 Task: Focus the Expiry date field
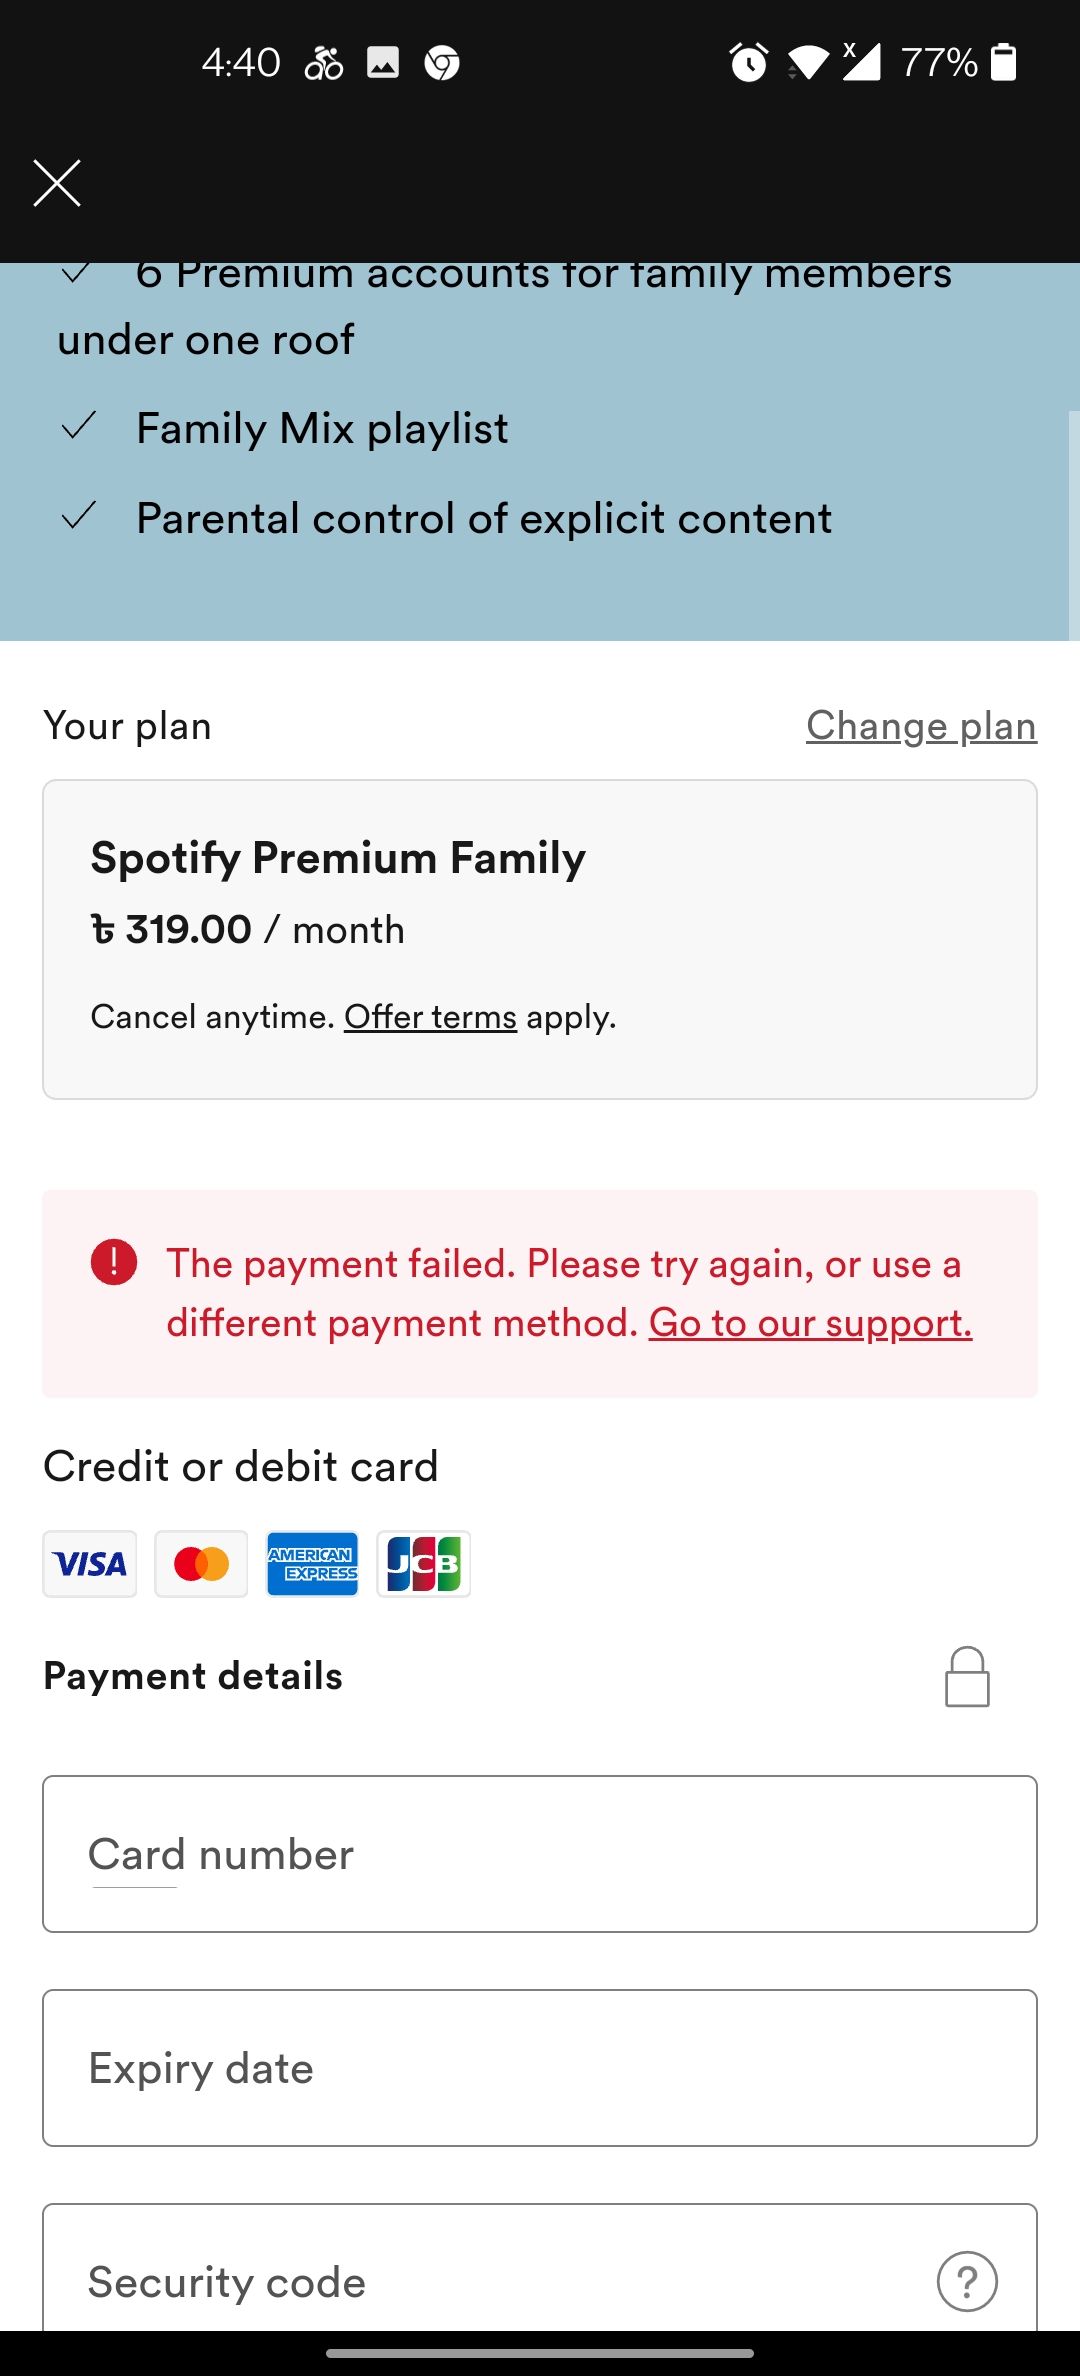click(540, 2068)
